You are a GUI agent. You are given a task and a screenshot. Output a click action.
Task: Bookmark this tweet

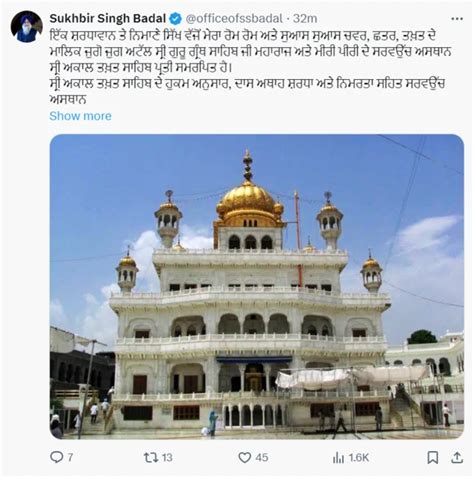[432, 457]
